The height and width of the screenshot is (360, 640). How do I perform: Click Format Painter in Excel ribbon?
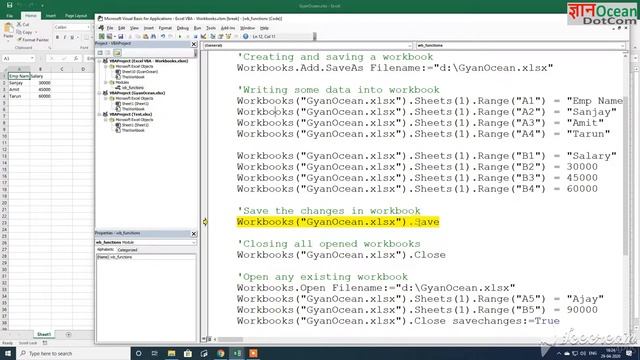33,40
